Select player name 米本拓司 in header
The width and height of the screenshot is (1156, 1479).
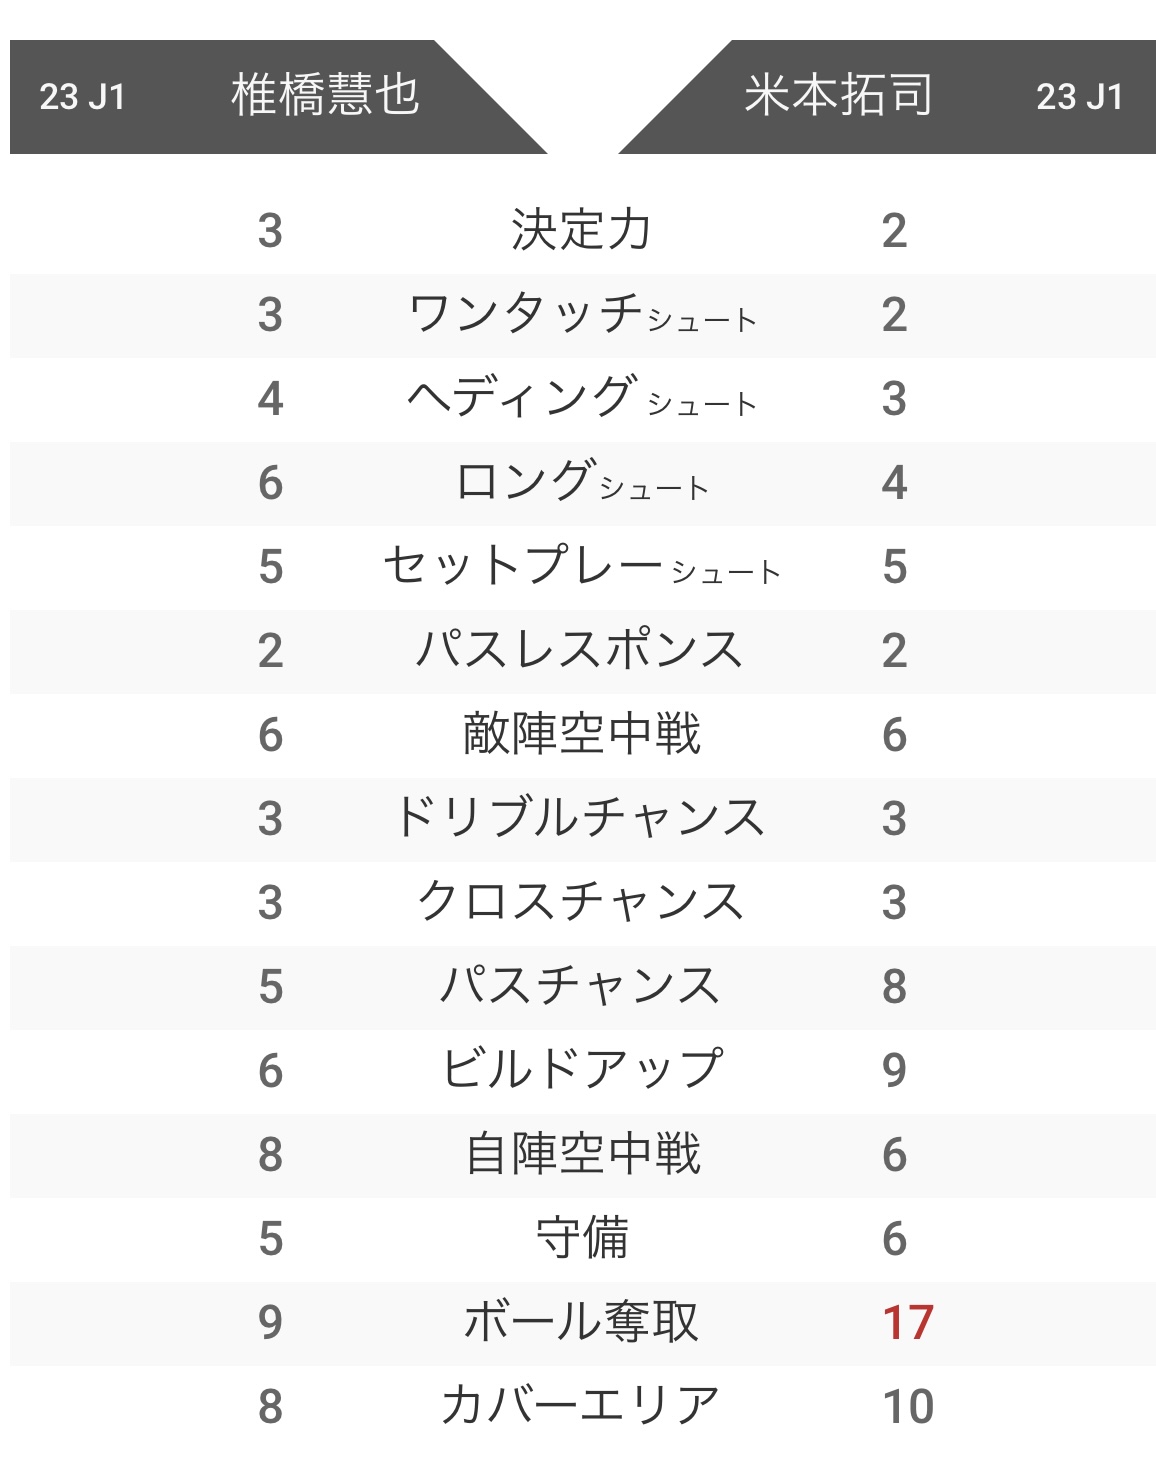coord(838,96)
